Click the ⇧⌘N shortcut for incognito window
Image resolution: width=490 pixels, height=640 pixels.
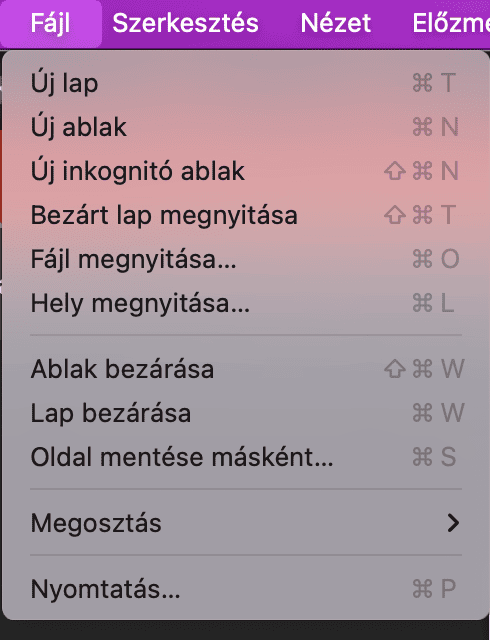click(x=421, y=171)
